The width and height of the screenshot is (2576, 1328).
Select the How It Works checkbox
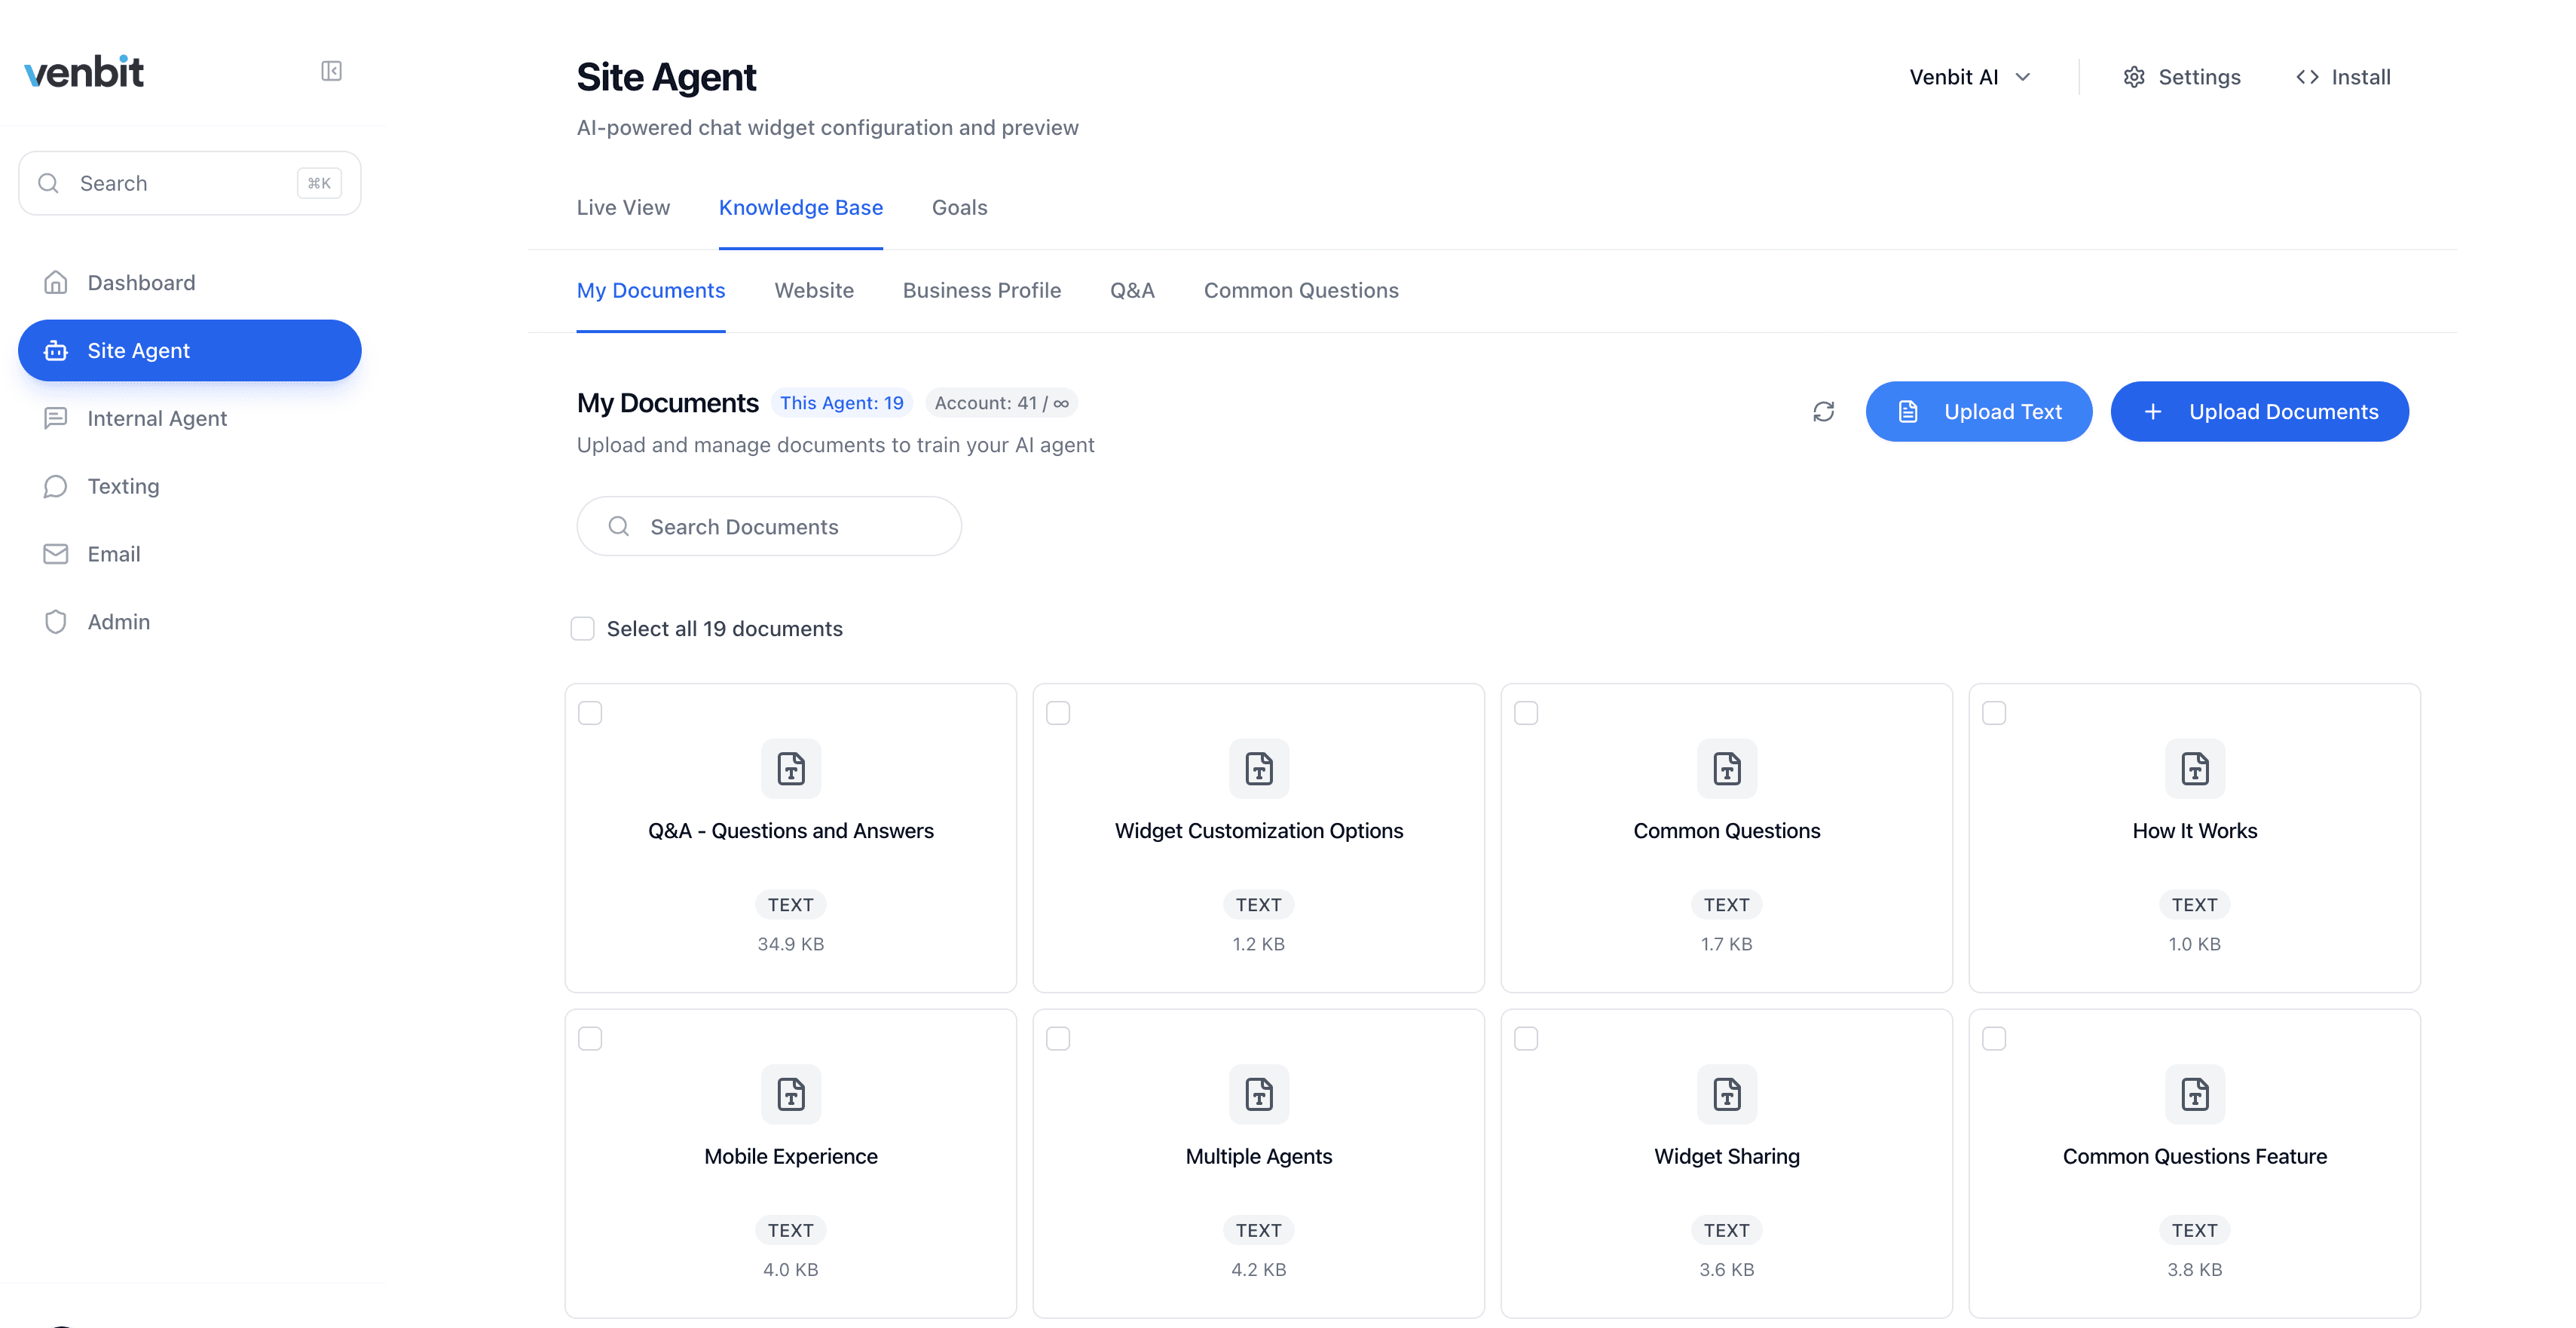pos(1994,713)
